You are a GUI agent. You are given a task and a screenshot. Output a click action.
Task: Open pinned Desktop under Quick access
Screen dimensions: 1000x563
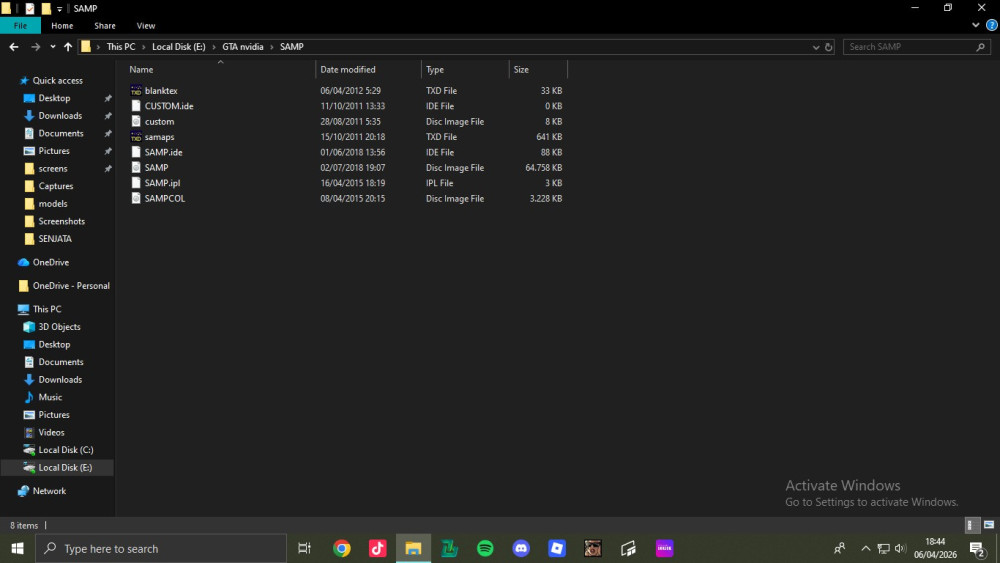click(x=54, y=98)
